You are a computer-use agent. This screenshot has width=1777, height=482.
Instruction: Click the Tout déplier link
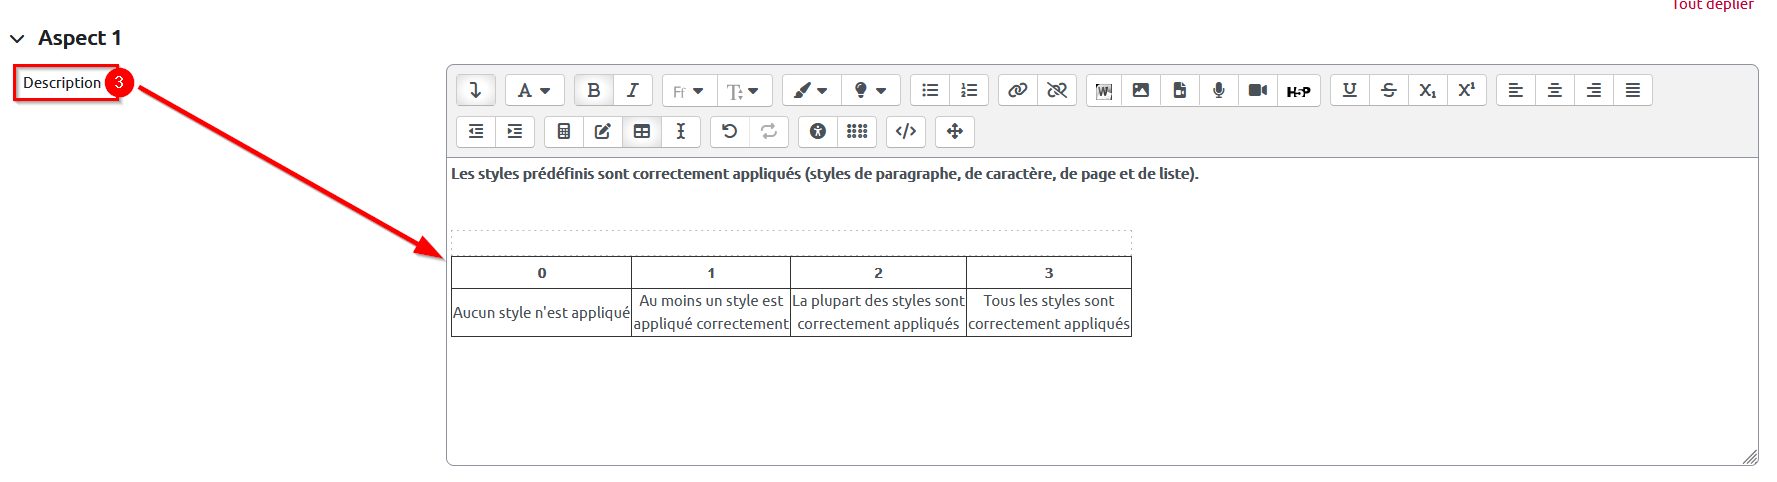[x=1712, y=5]
